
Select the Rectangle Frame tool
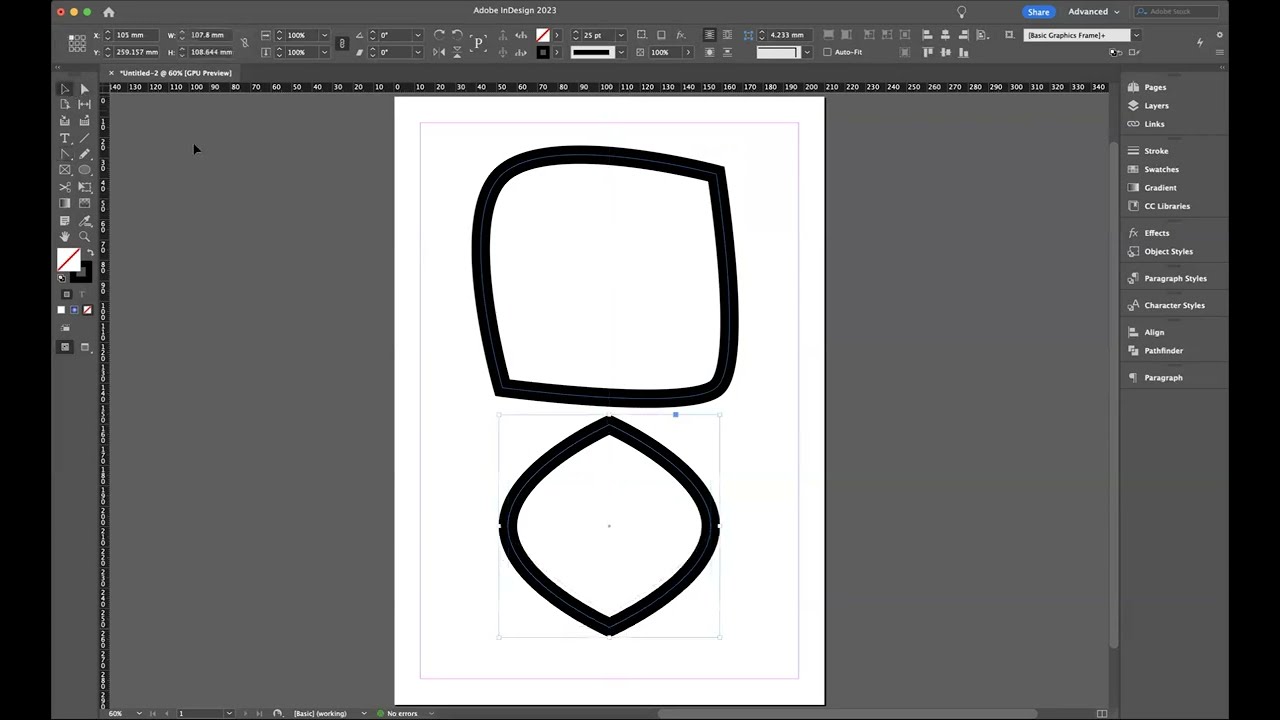click(65, 170)
